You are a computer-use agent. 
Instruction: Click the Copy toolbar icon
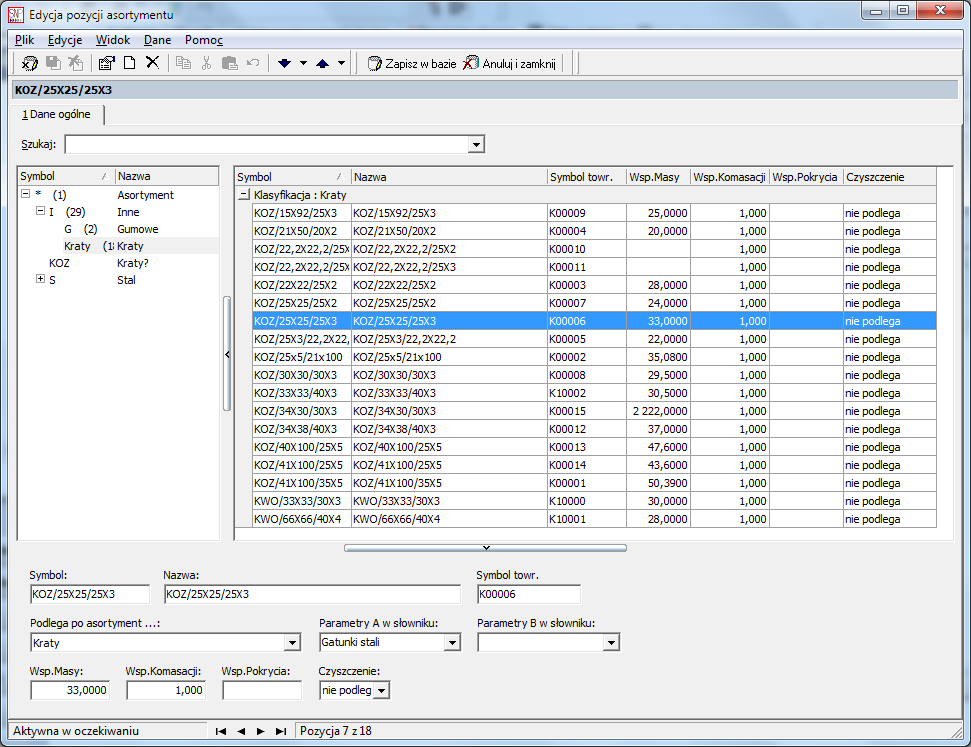183,63
